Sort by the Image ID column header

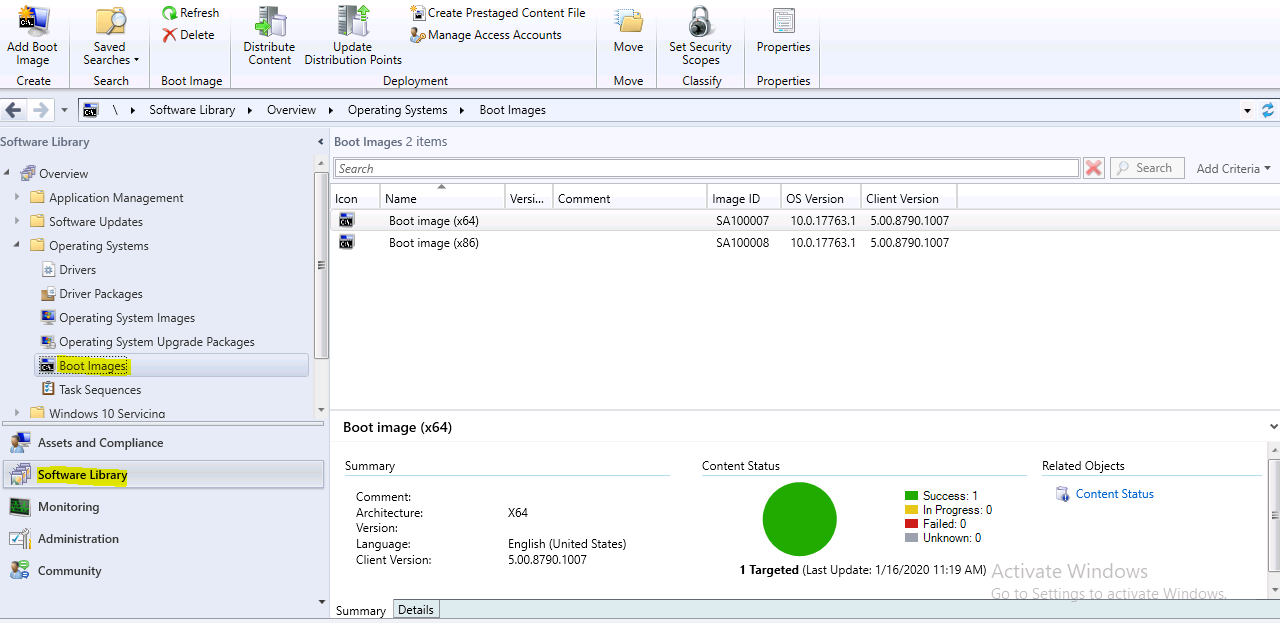(x=743, y=197)
